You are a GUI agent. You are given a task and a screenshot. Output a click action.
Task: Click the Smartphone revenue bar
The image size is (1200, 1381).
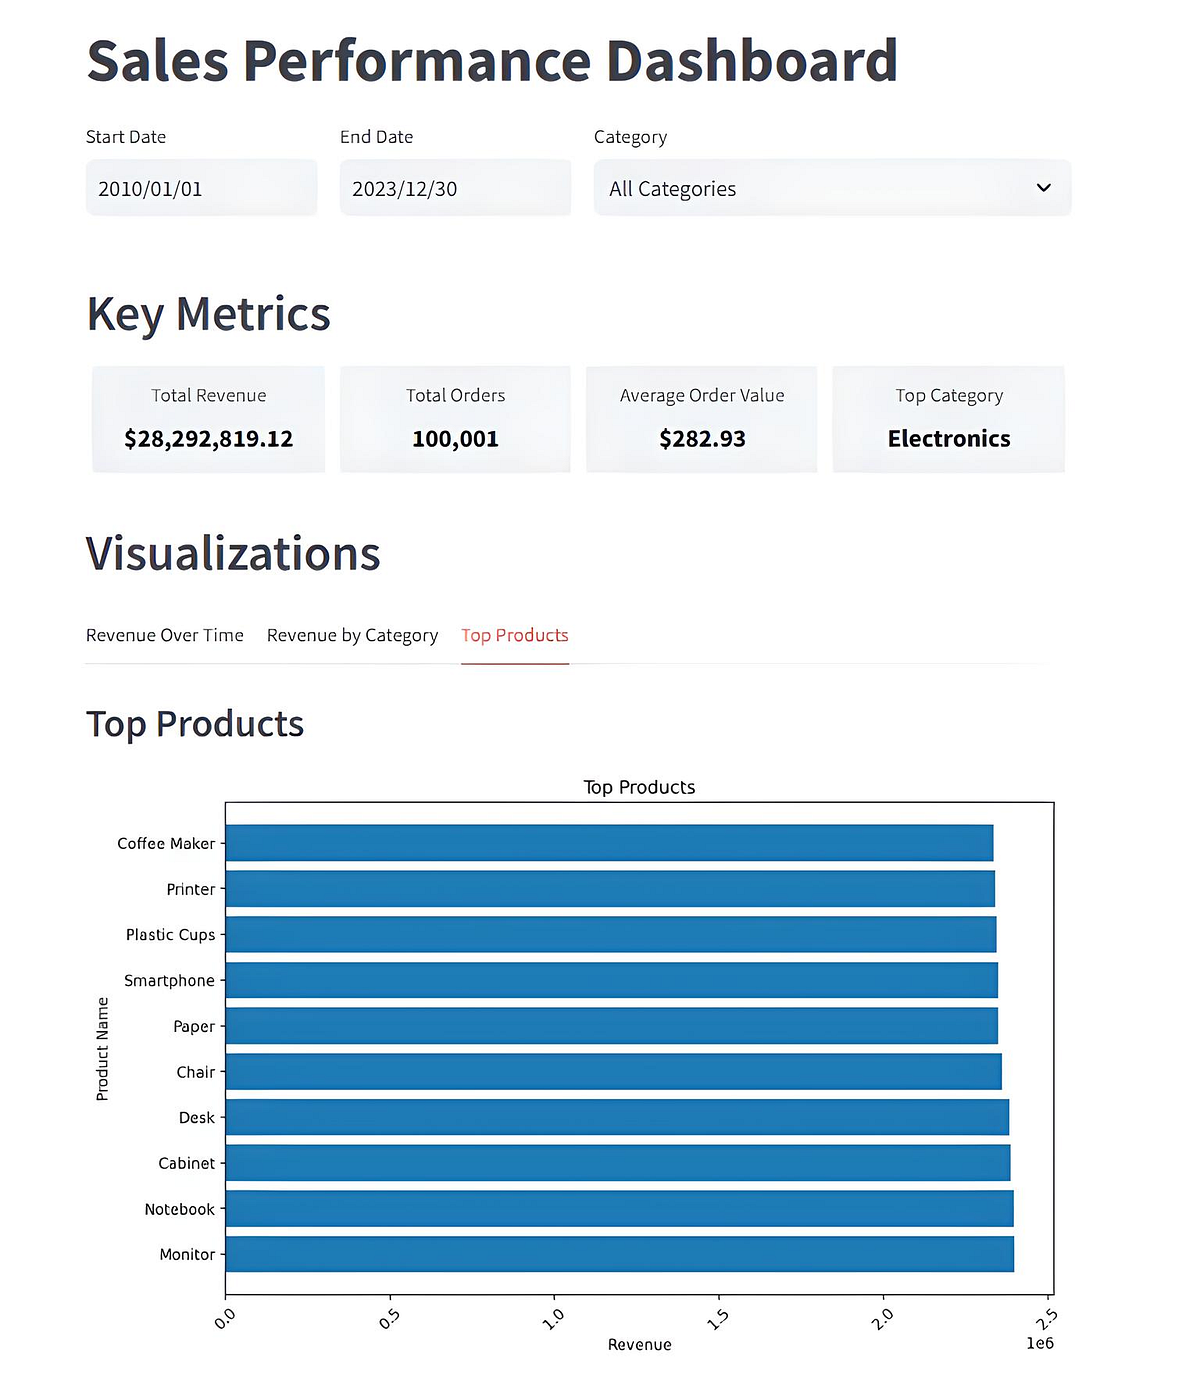tap(612, 980)
